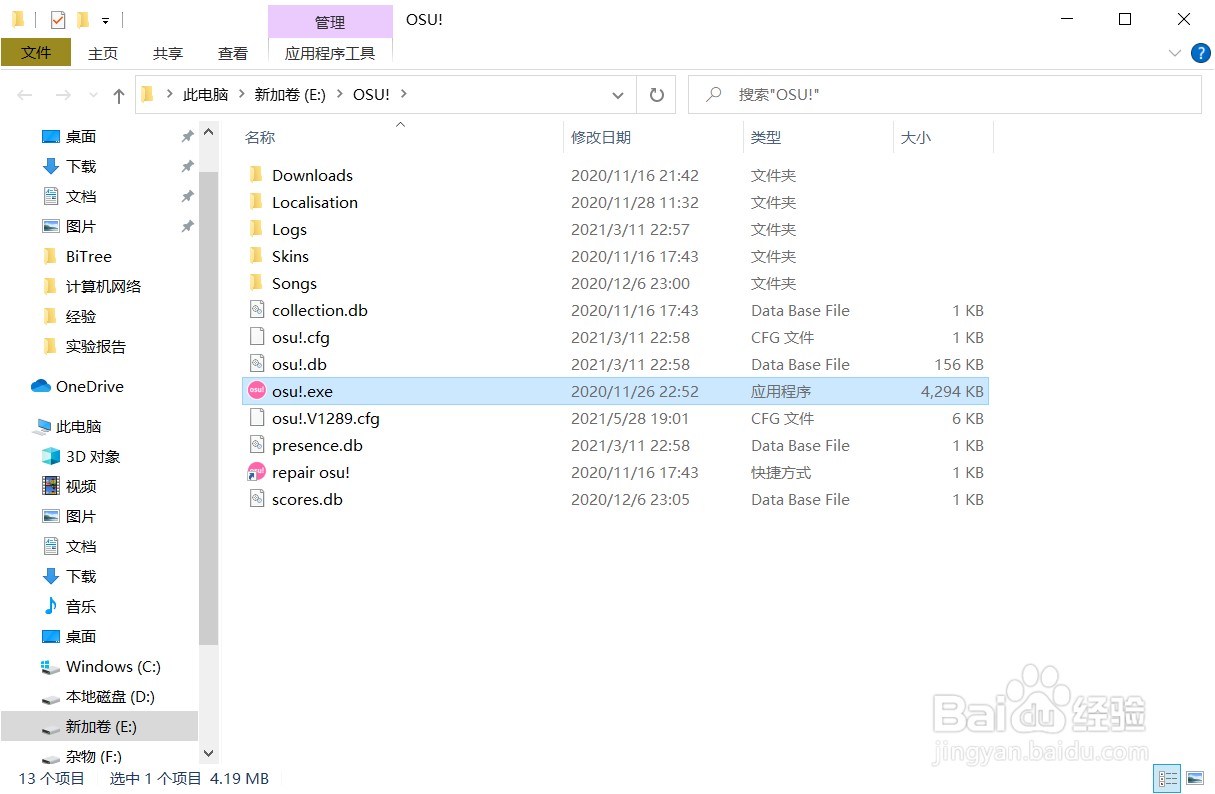Go back with the left arrow button

(x=25, y=95)
